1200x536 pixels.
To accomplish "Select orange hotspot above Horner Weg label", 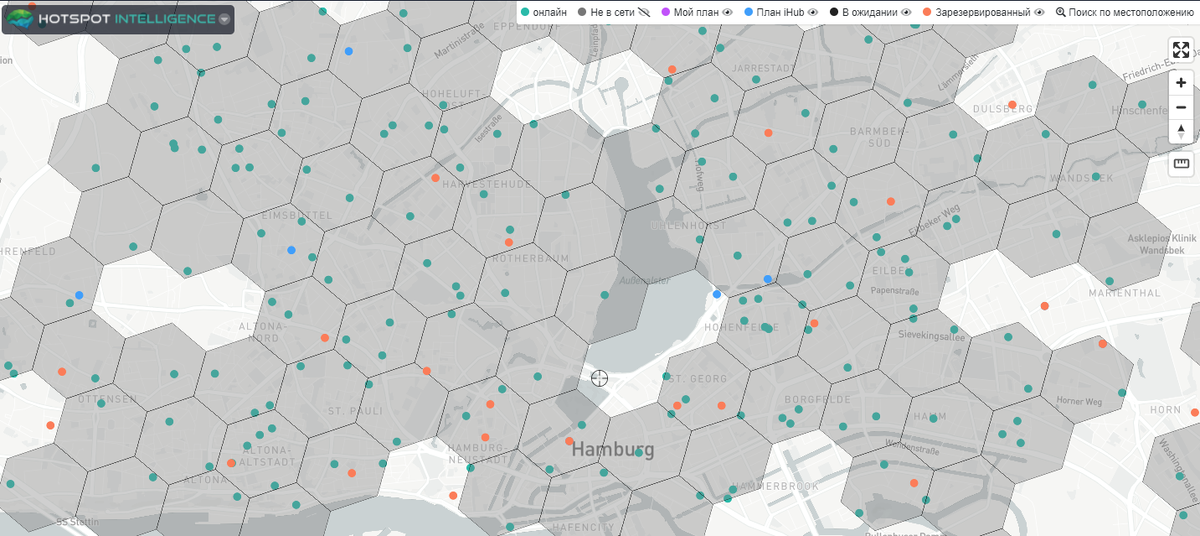I will 1103,343.
